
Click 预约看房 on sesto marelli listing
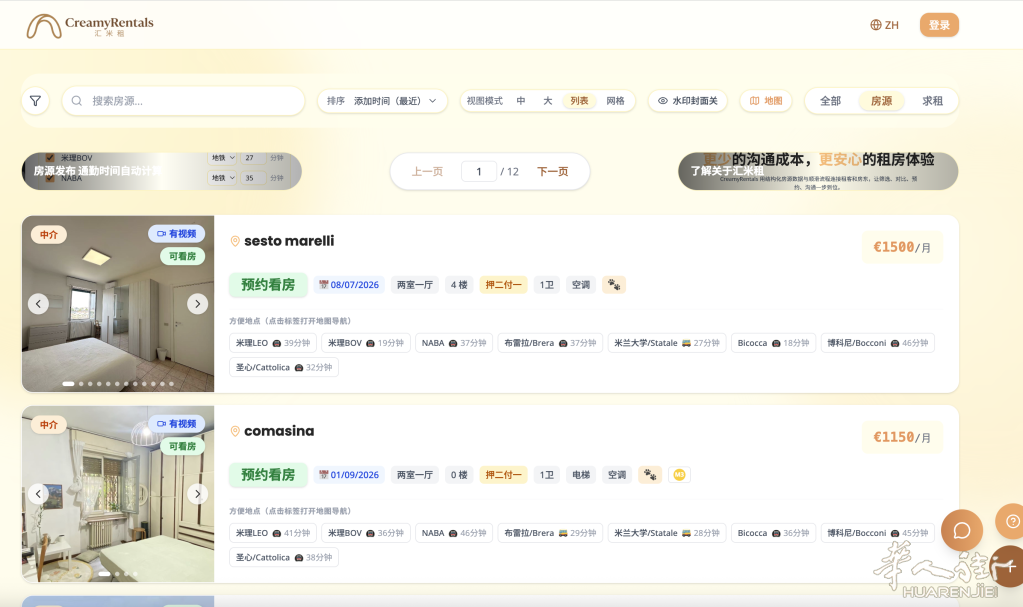[268, 285]
